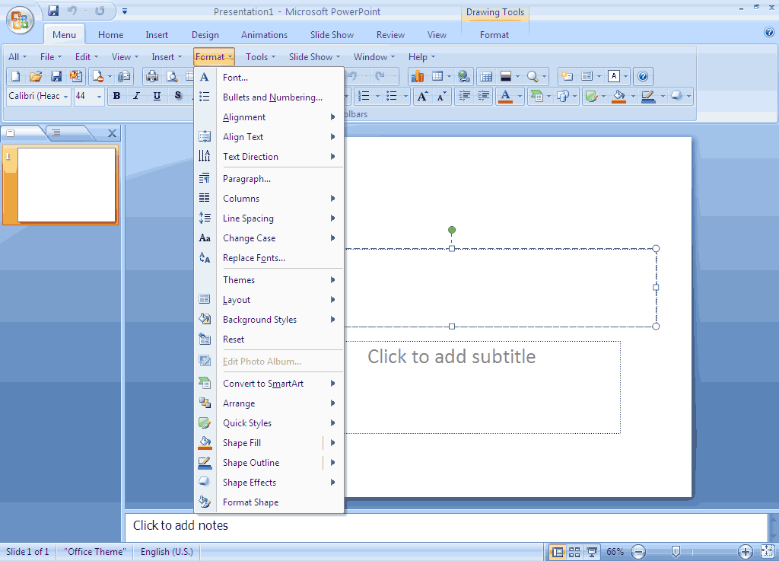
Task: Open the Font Color dropdown arrow
Action: point(520,96)
